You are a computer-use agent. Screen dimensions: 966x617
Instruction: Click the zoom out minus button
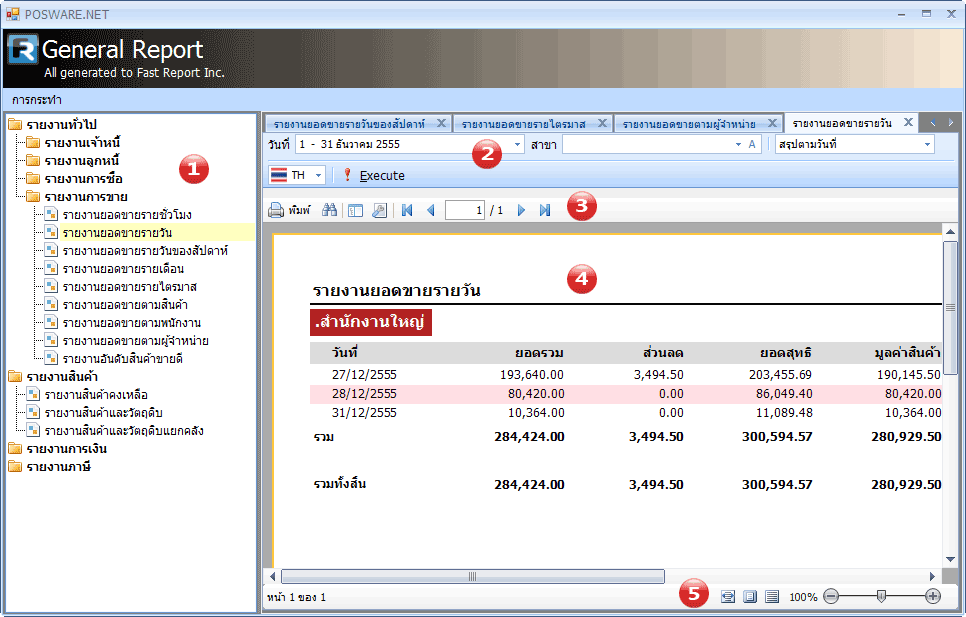coord(831,596)
